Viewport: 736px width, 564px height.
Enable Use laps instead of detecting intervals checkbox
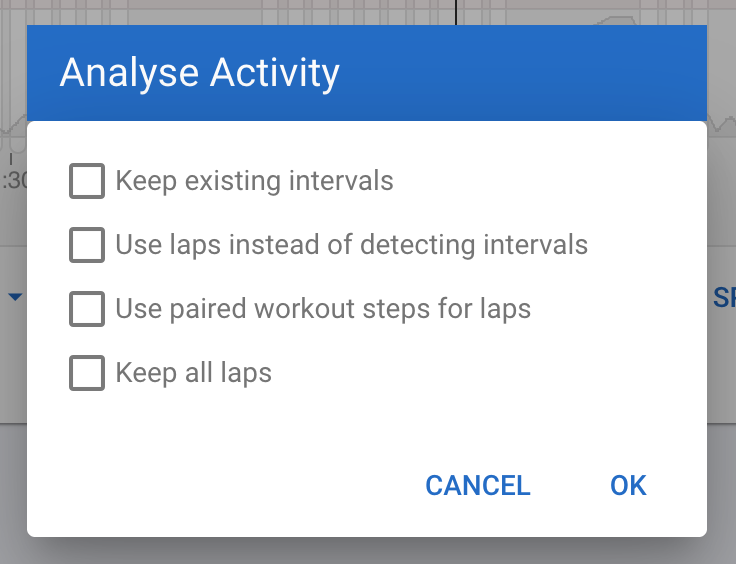coord(87,245)
